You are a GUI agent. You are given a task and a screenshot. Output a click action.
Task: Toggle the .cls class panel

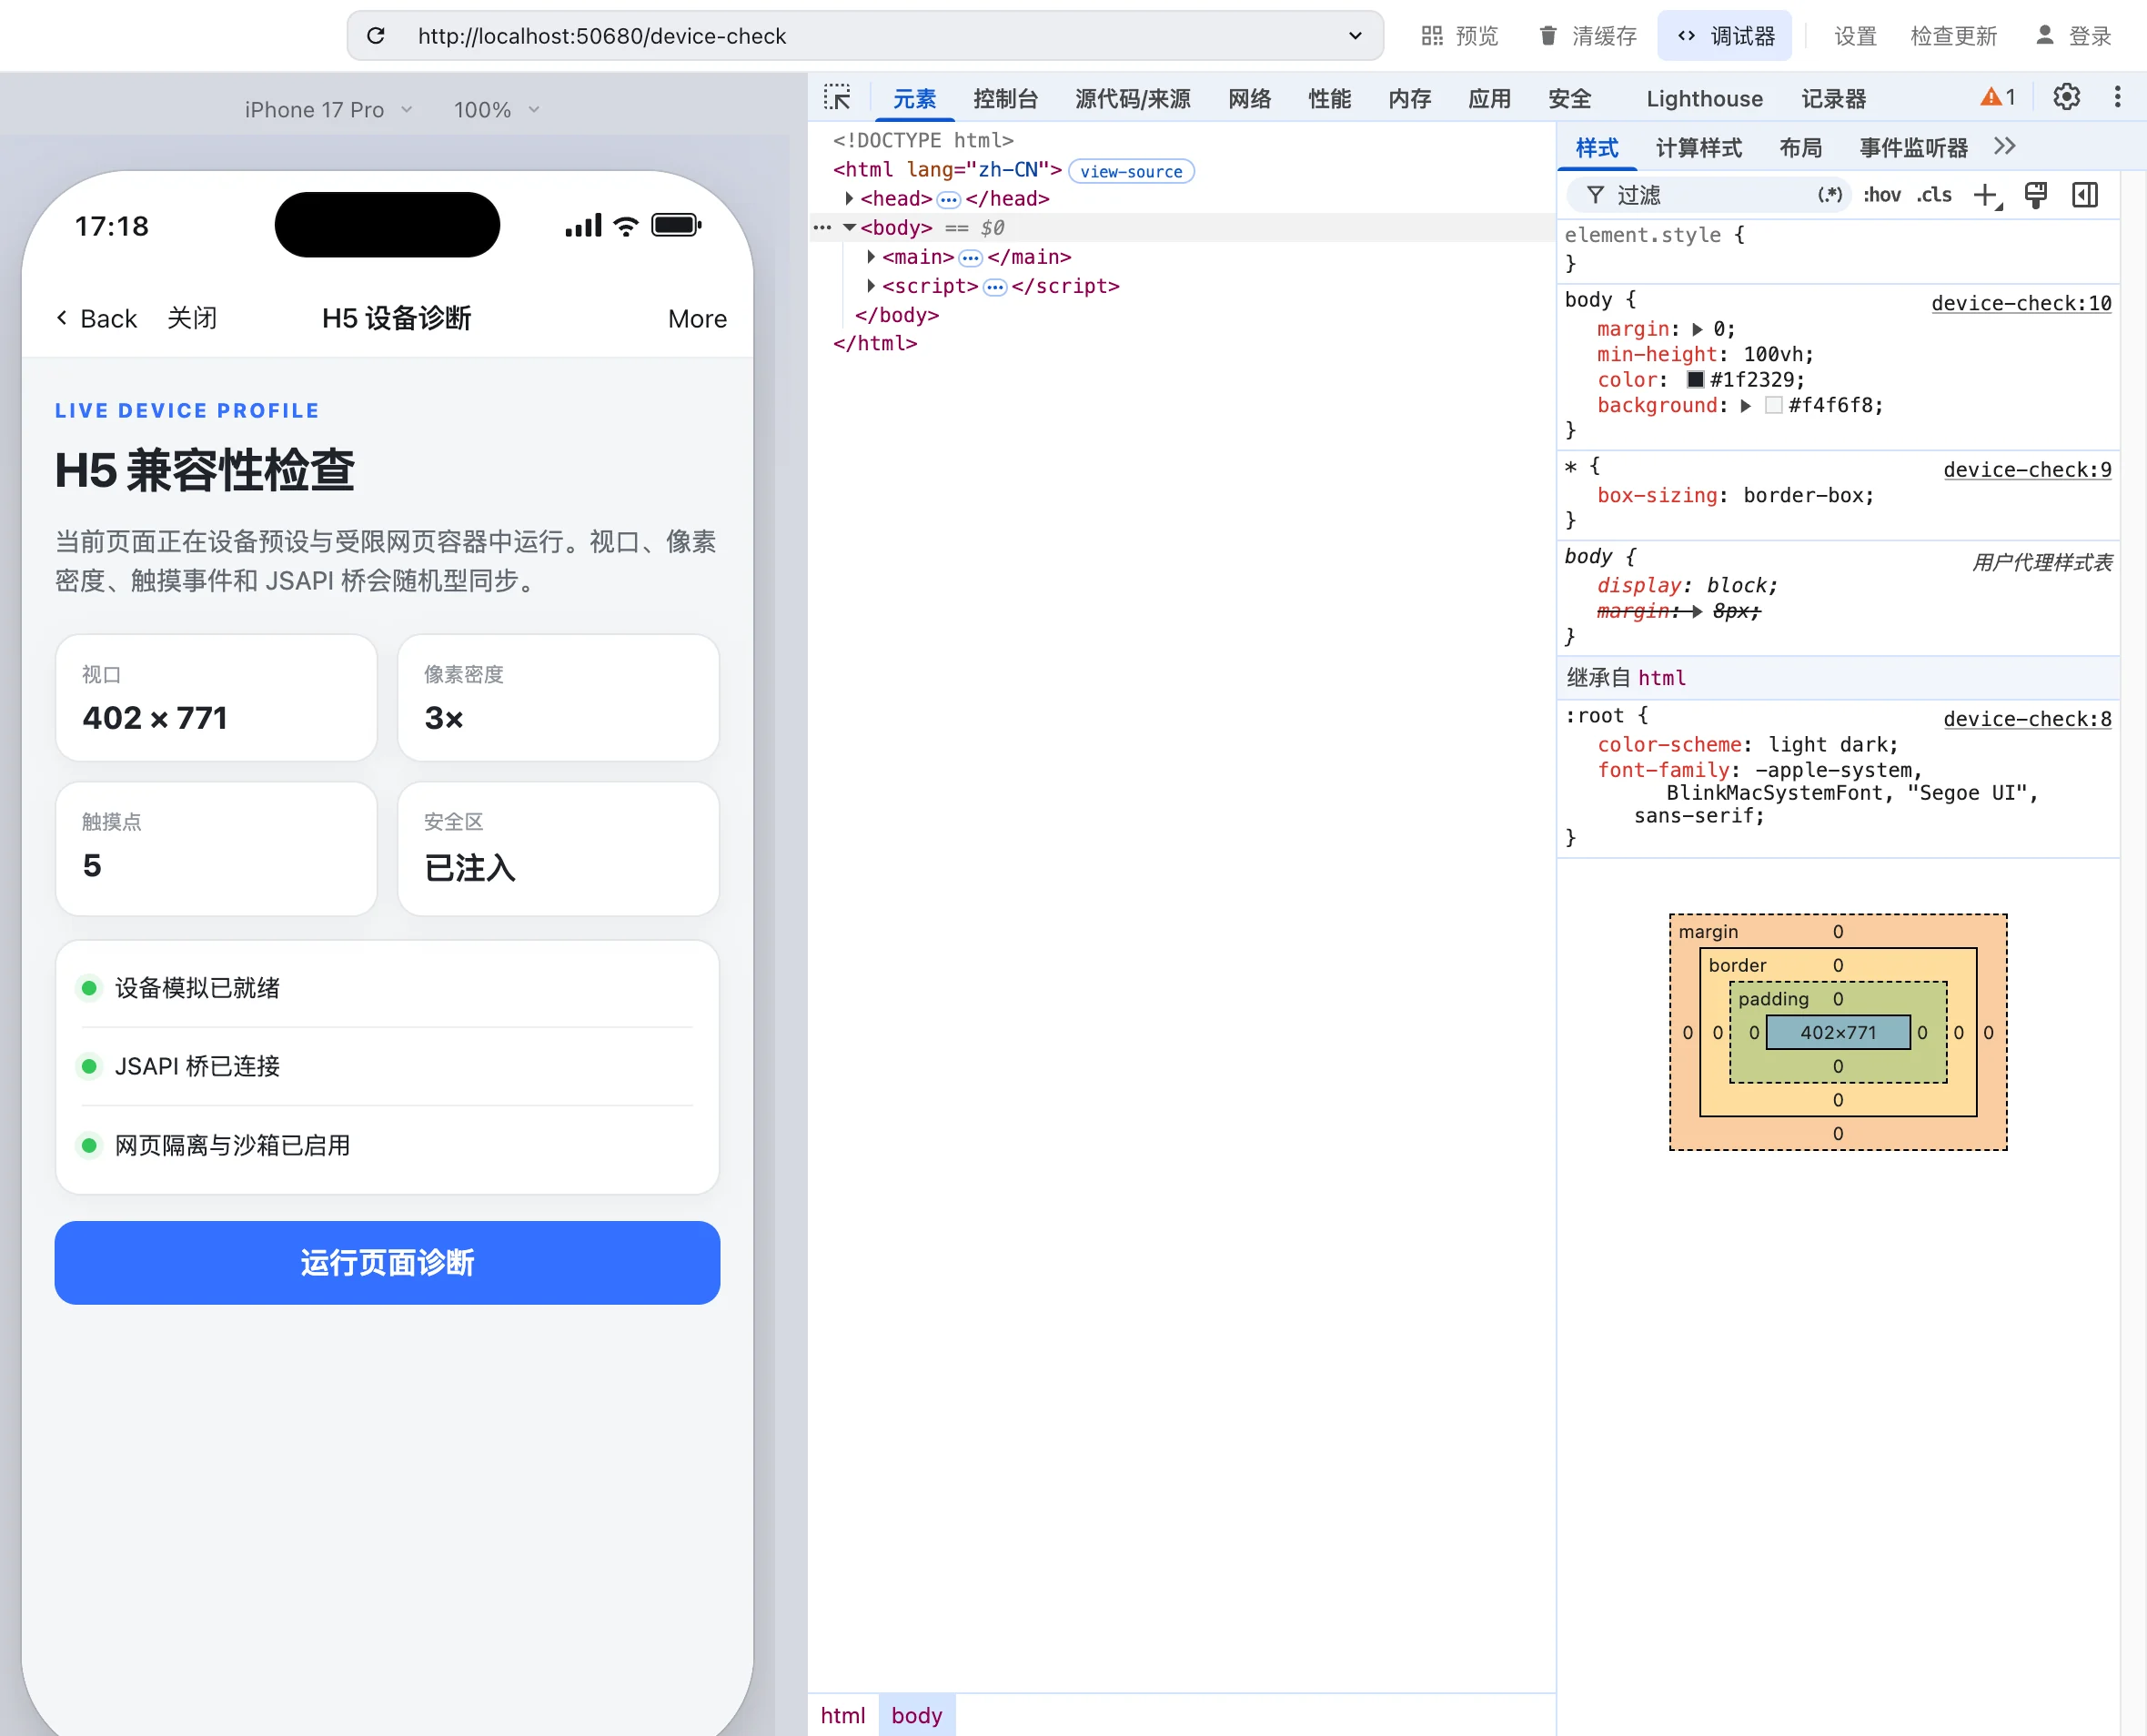click(1934, 195)
